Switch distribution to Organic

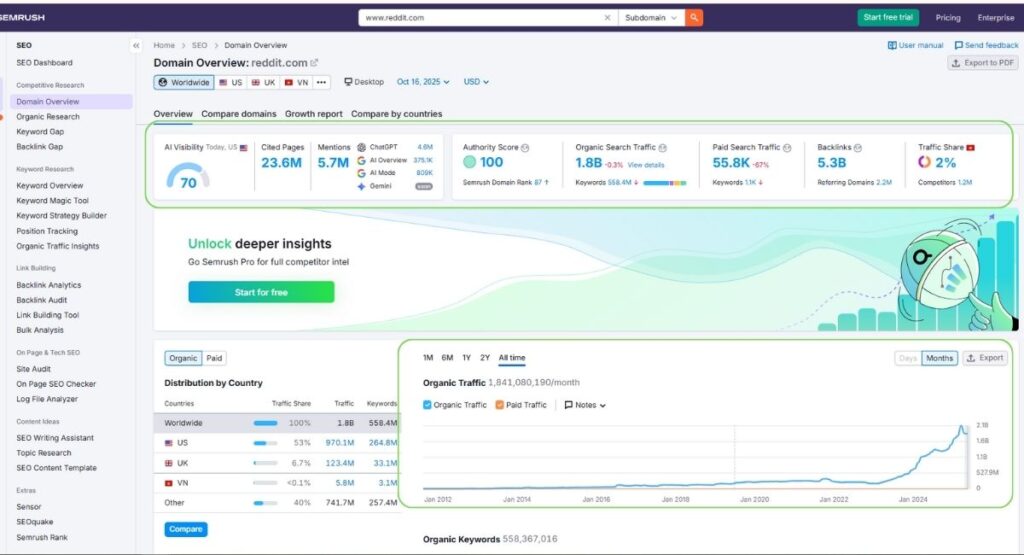point(183,358)
